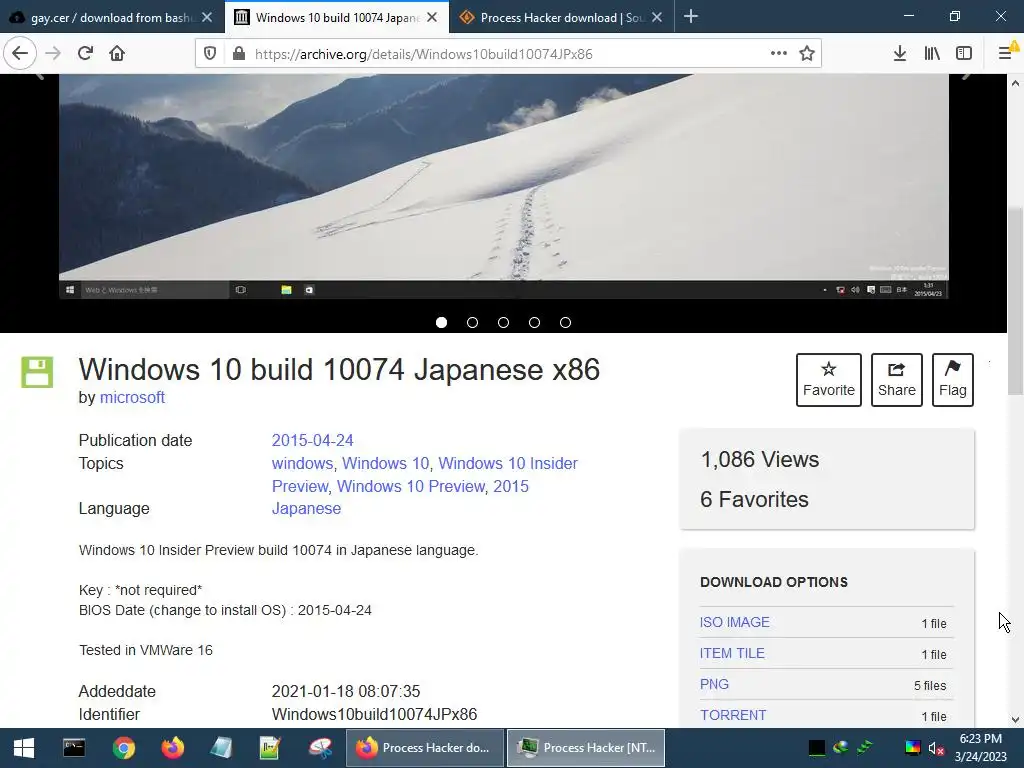Open the Library bookmarks and history
The height and width of the screenshot is (768, 1024).
(932, 54)
